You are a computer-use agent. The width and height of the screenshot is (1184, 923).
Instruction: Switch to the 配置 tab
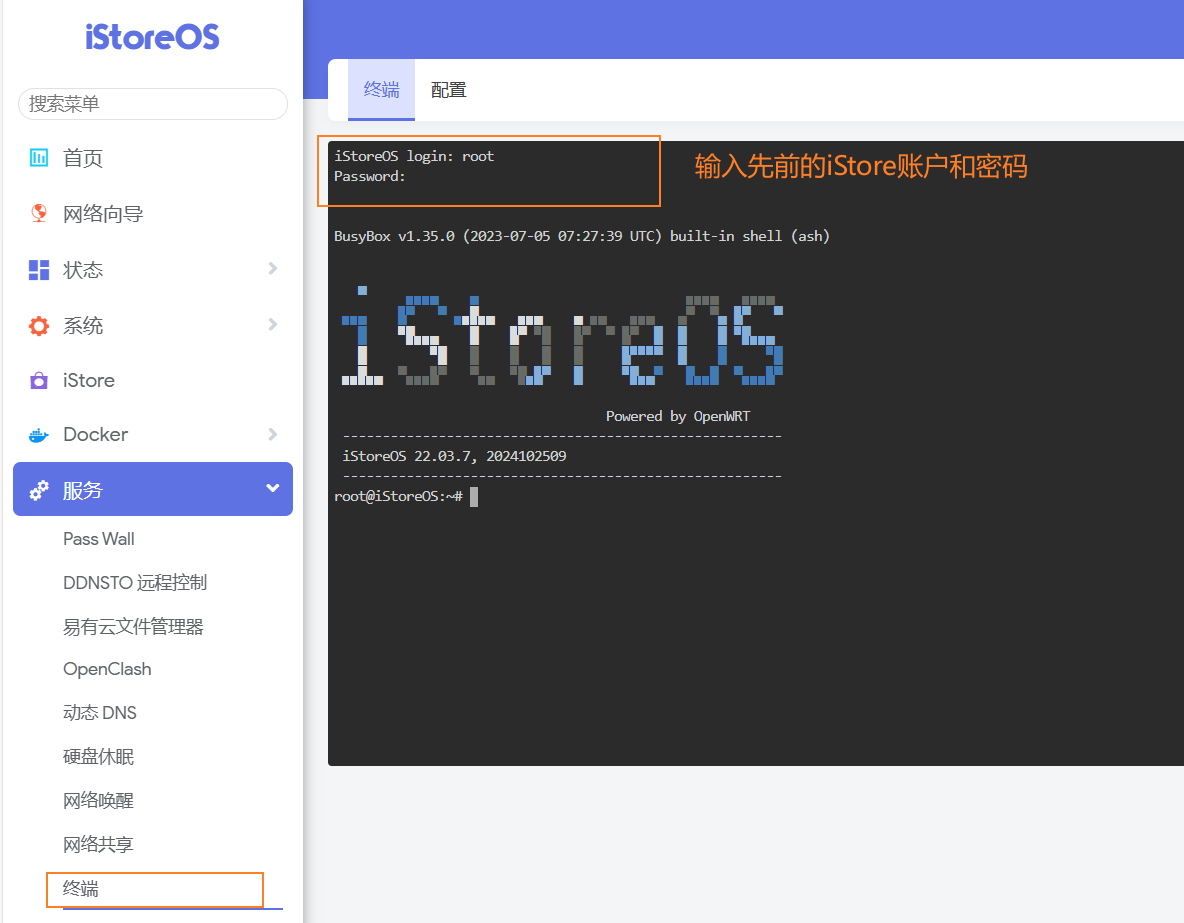pyautogui.click(x=449, y=90)
